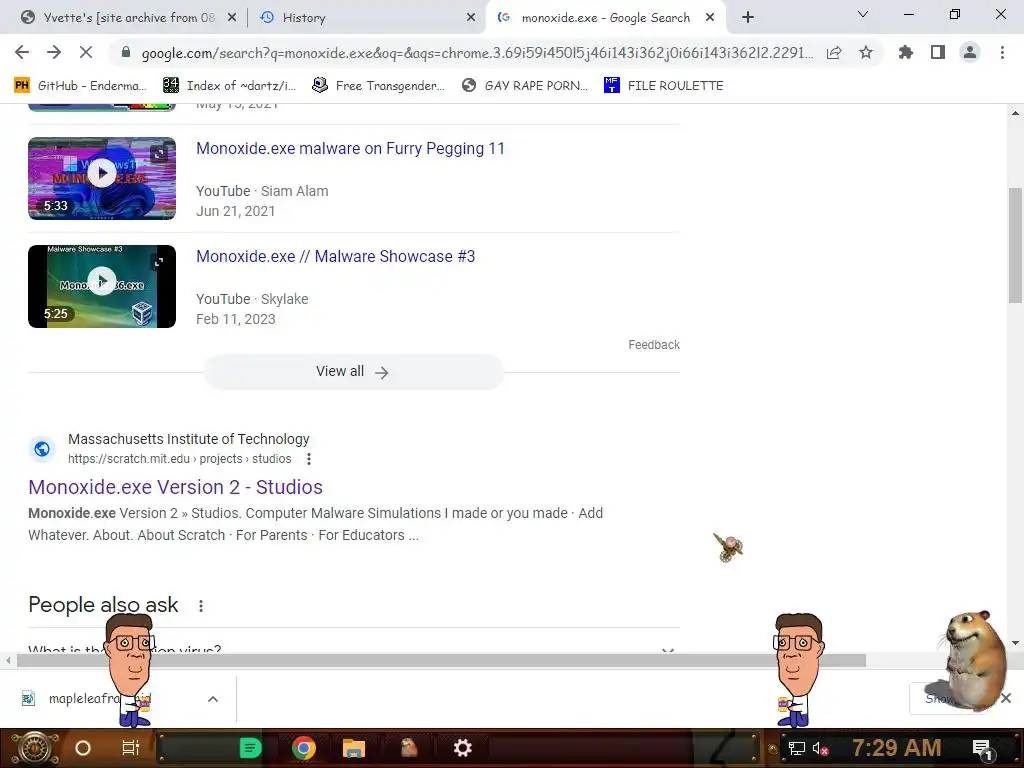Open Monoxide.exe // Malware Showcase #3 link
This screenshot has width=1024, height=768.
[336, 257]
